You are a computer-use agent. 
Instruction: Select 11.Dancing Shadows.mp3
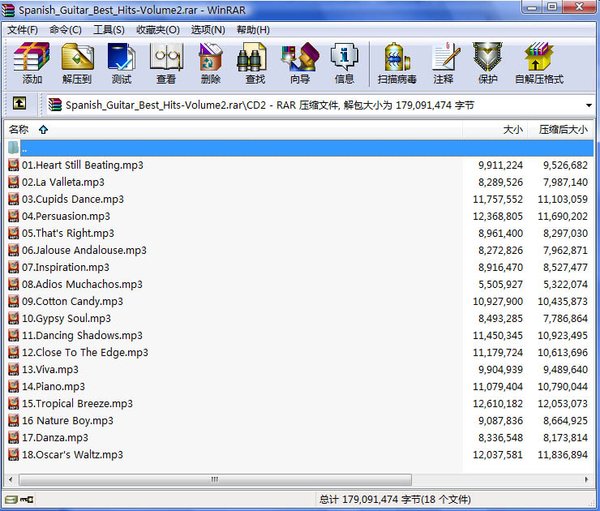(82, 335)
